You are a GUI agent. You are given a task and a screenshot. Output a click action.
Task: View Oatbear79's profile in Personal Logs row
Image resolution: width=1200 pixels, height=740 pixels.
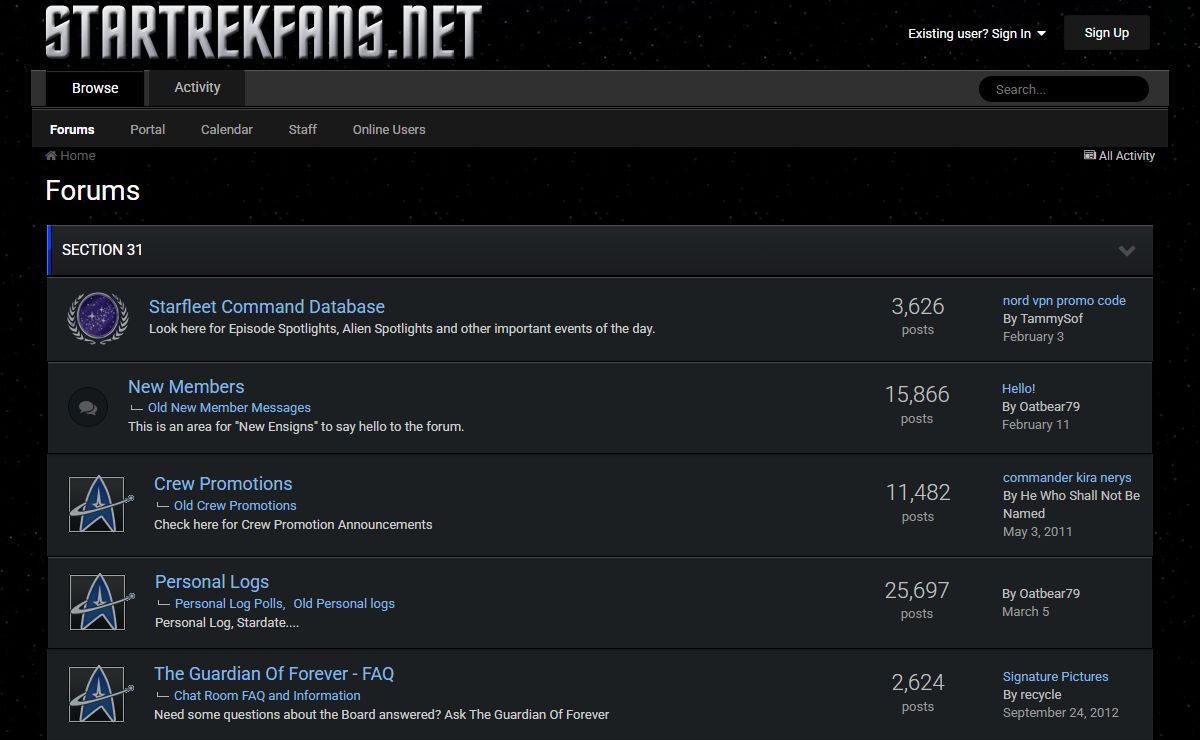point(1049,594)
